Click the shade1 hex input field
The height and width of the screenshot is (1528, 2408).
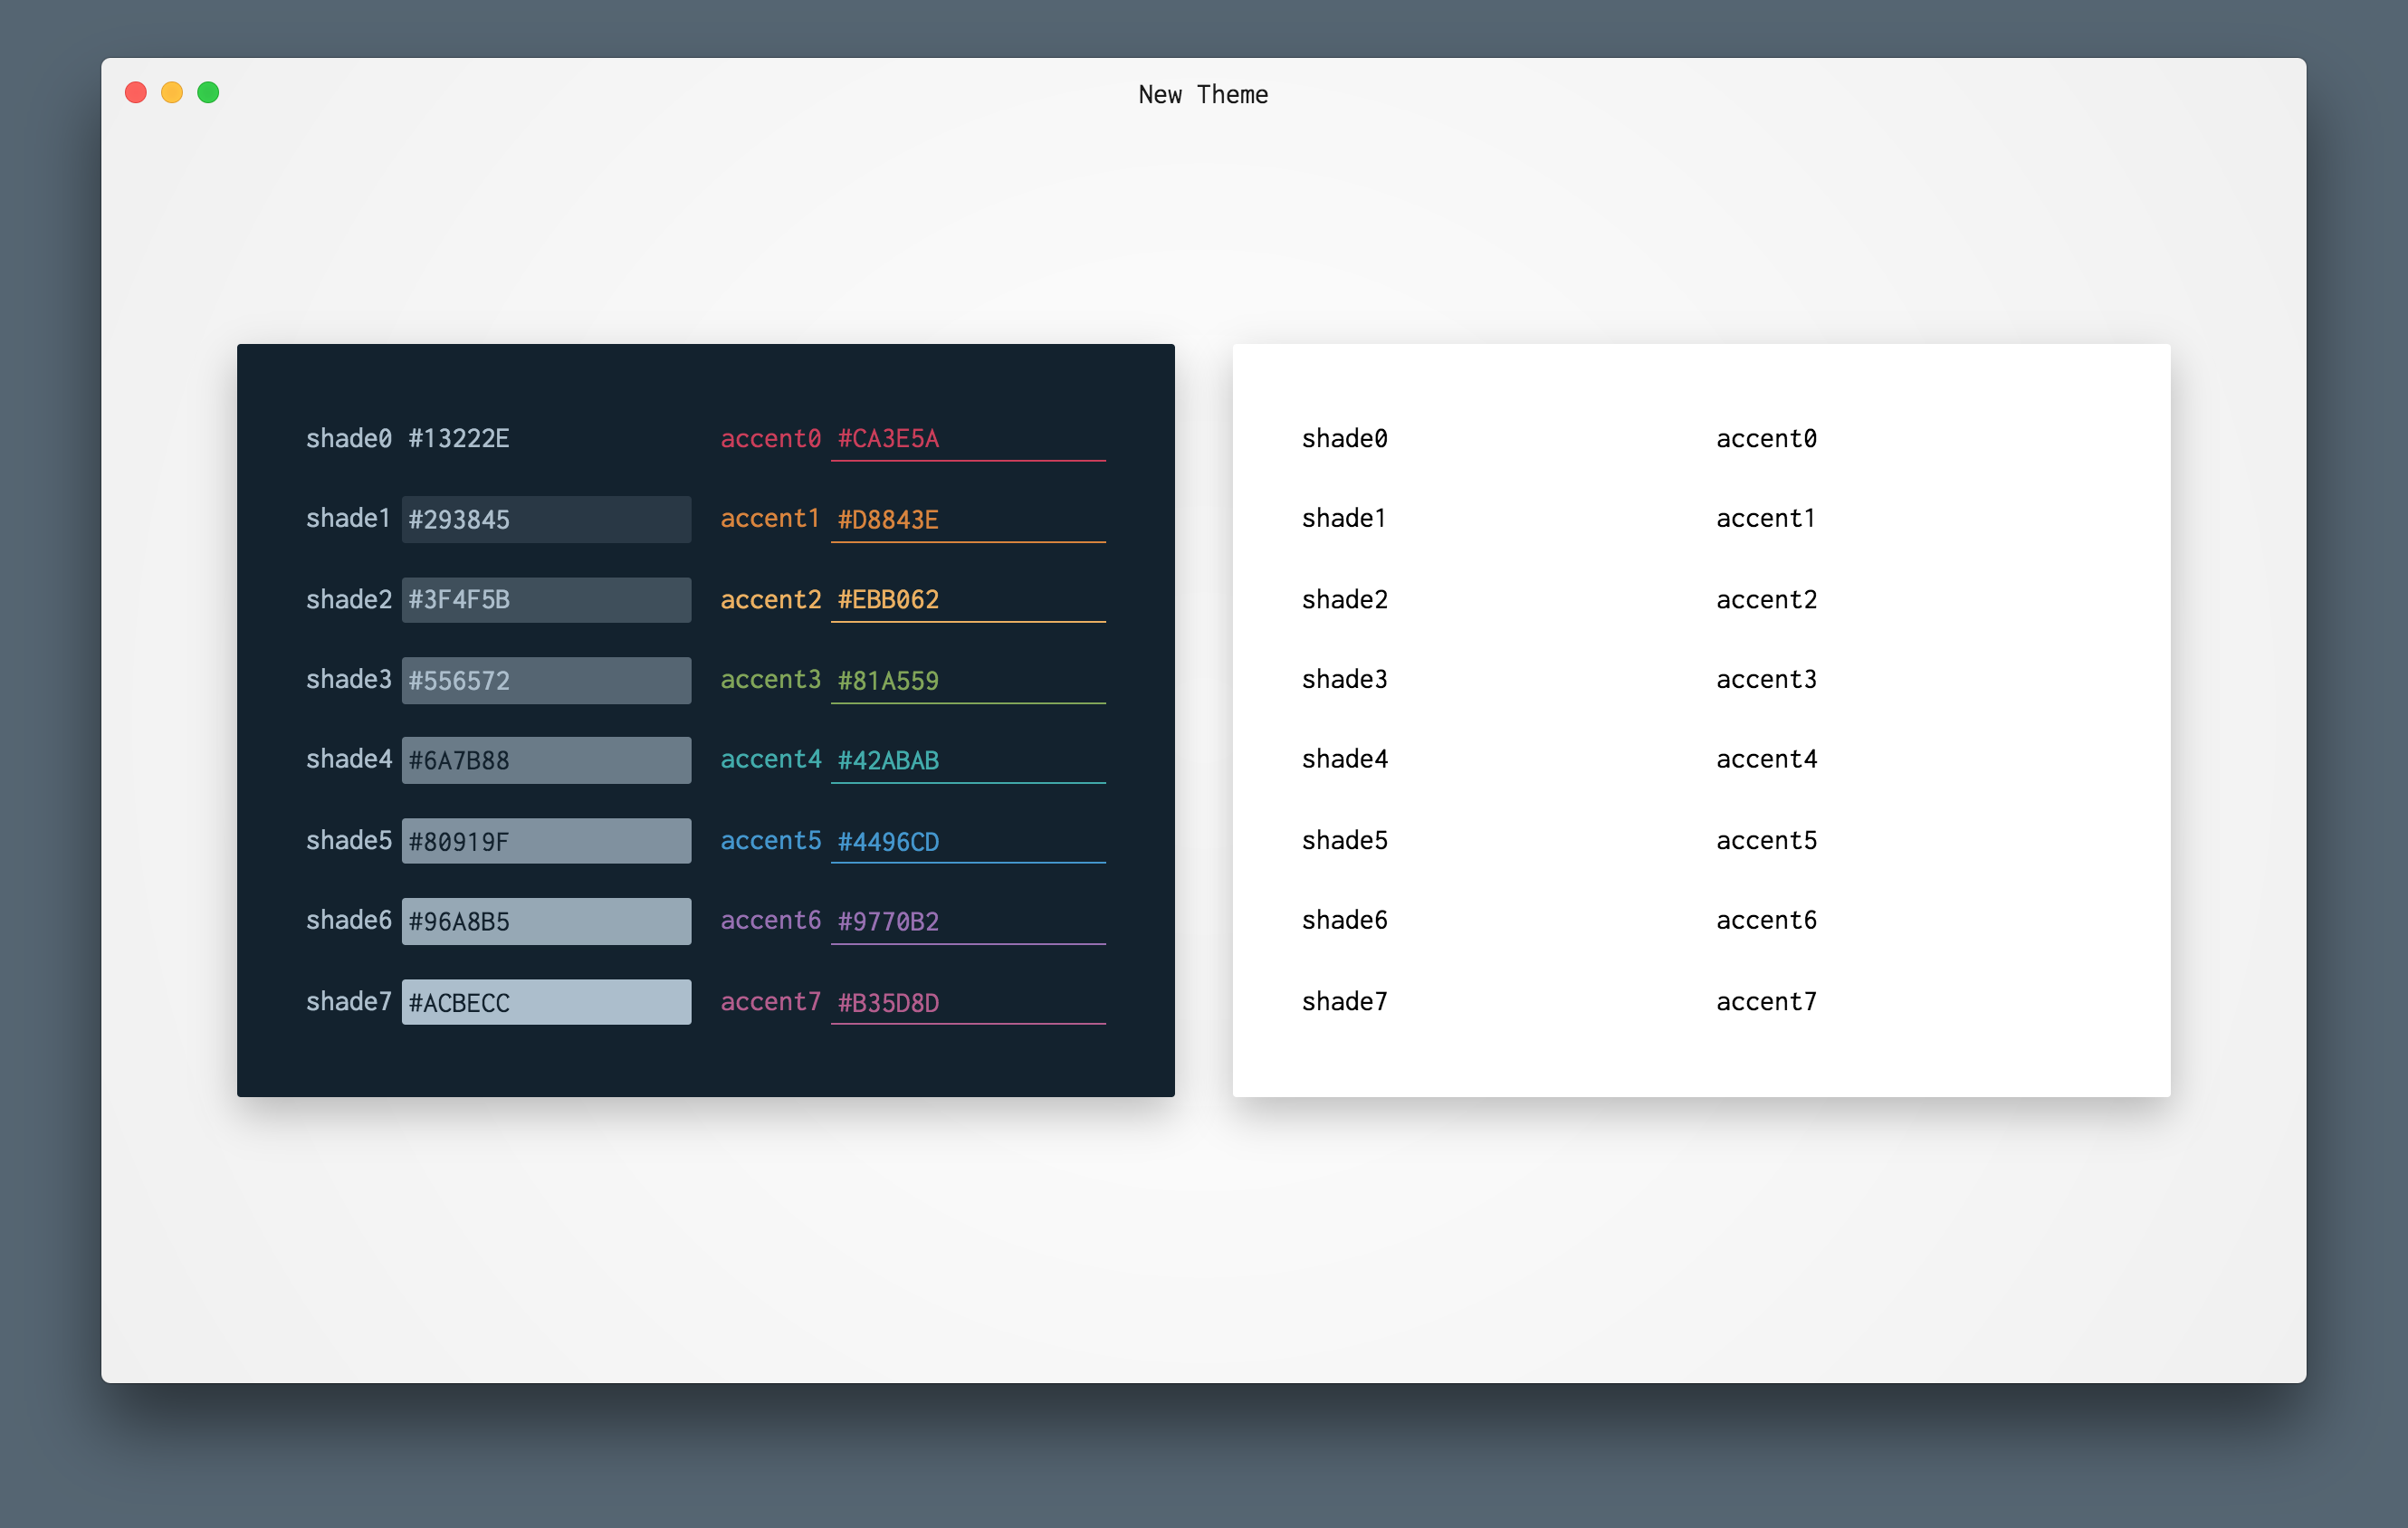click(x=546, y=519)
